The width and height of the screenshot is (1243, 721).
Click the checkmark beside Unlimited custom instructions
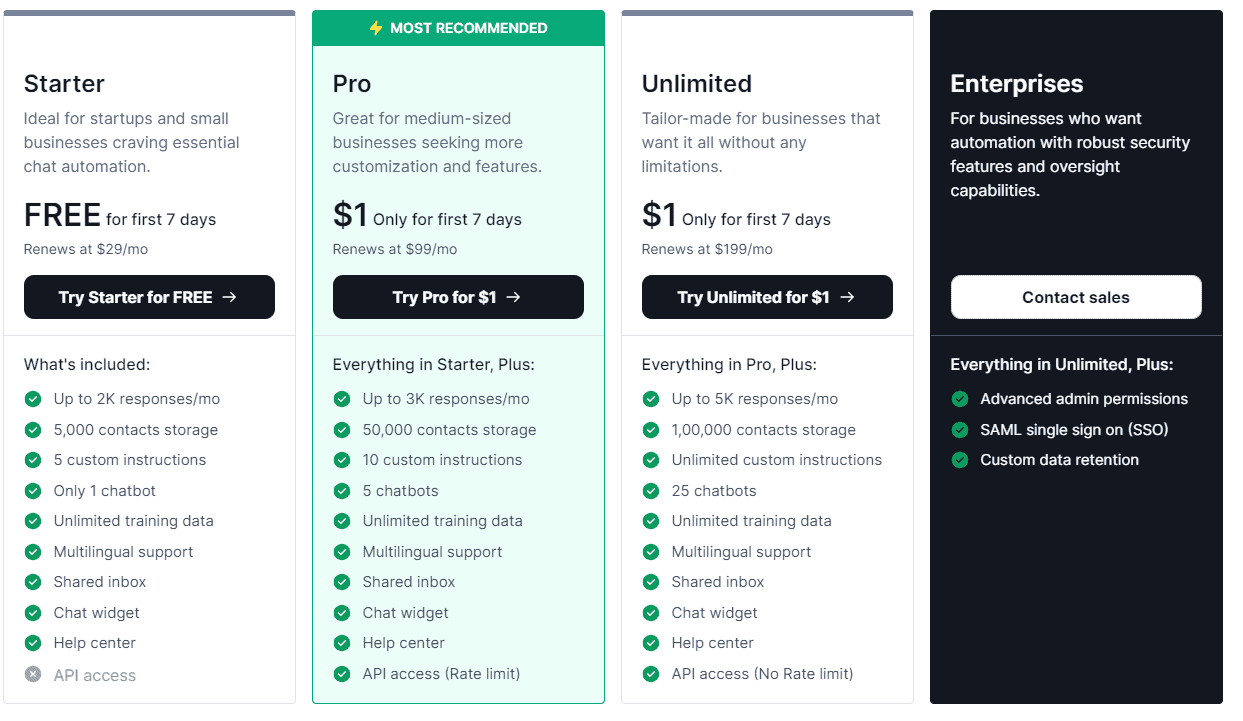pyautogui.click(x=651, y=459)
